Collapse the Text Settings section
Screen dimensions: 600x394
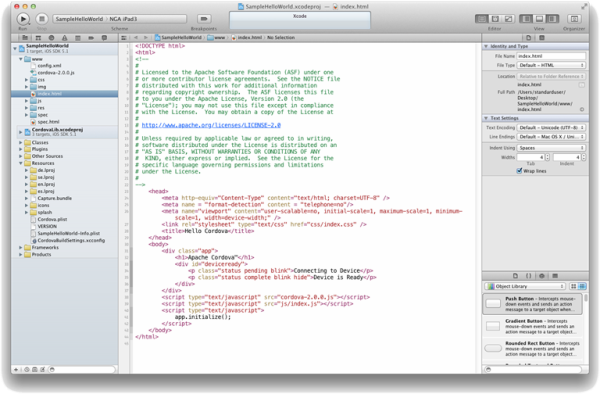coord(486,118)
